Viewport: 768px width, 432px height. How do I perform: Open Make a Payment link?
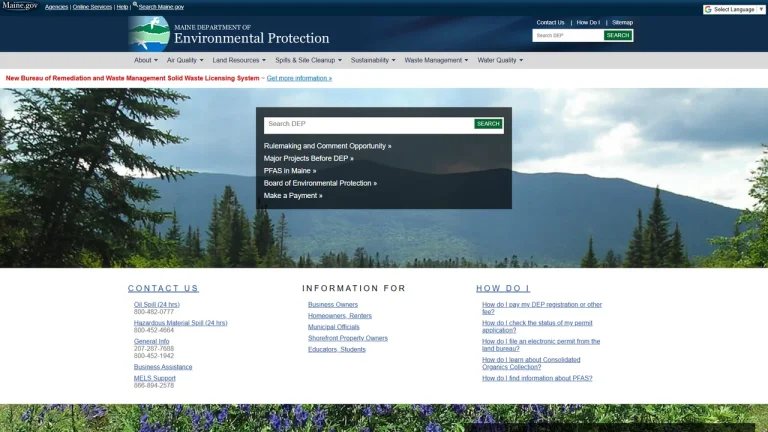(293, 195)
